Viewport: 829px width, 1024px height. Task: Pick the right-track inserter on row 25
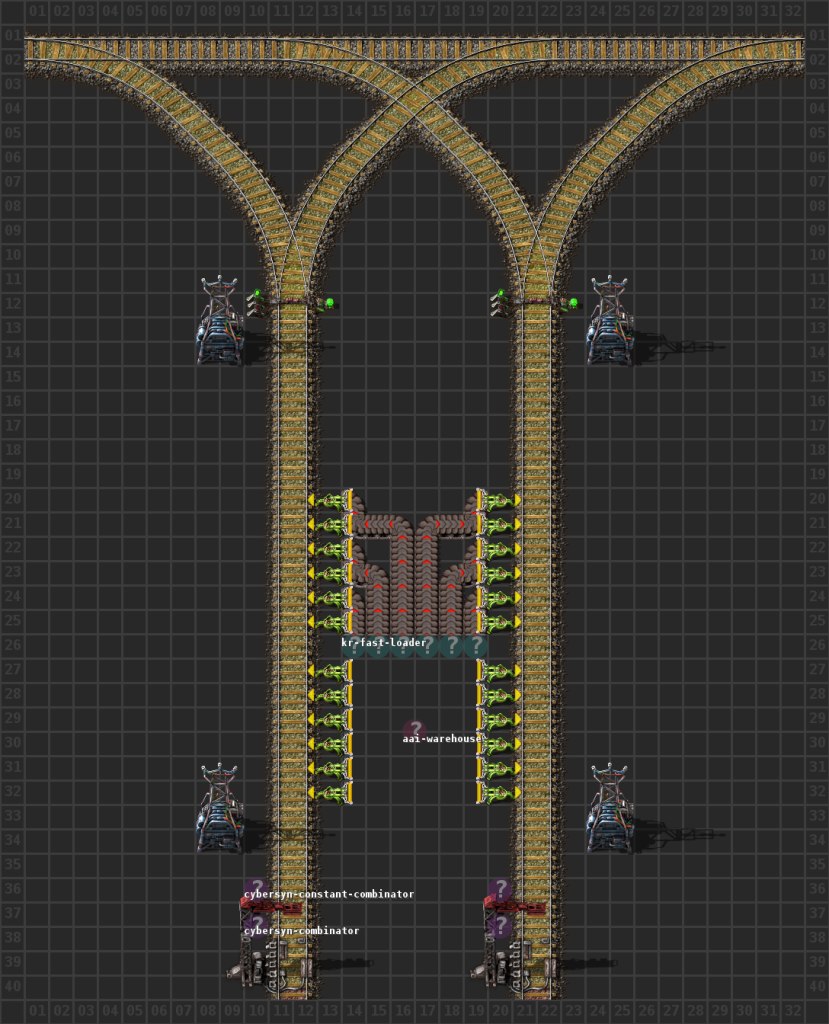[499, 622]
